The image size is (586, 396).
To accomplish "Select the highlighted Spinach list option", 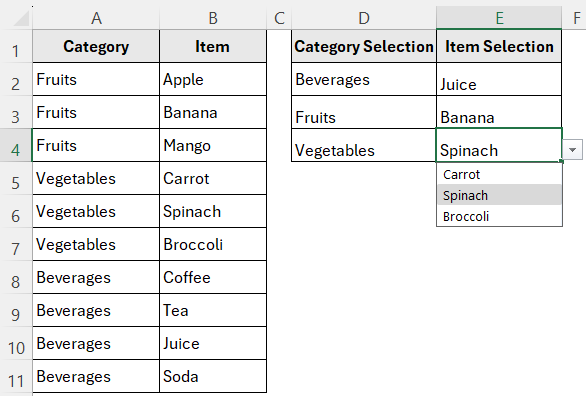I will (499, 195).
